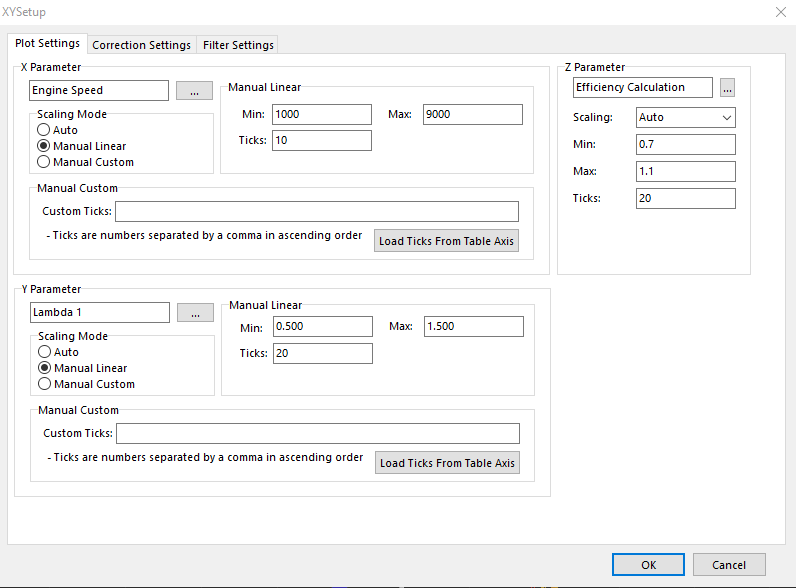Click the X Parameter Custom Ticks input

coord(317,211)
